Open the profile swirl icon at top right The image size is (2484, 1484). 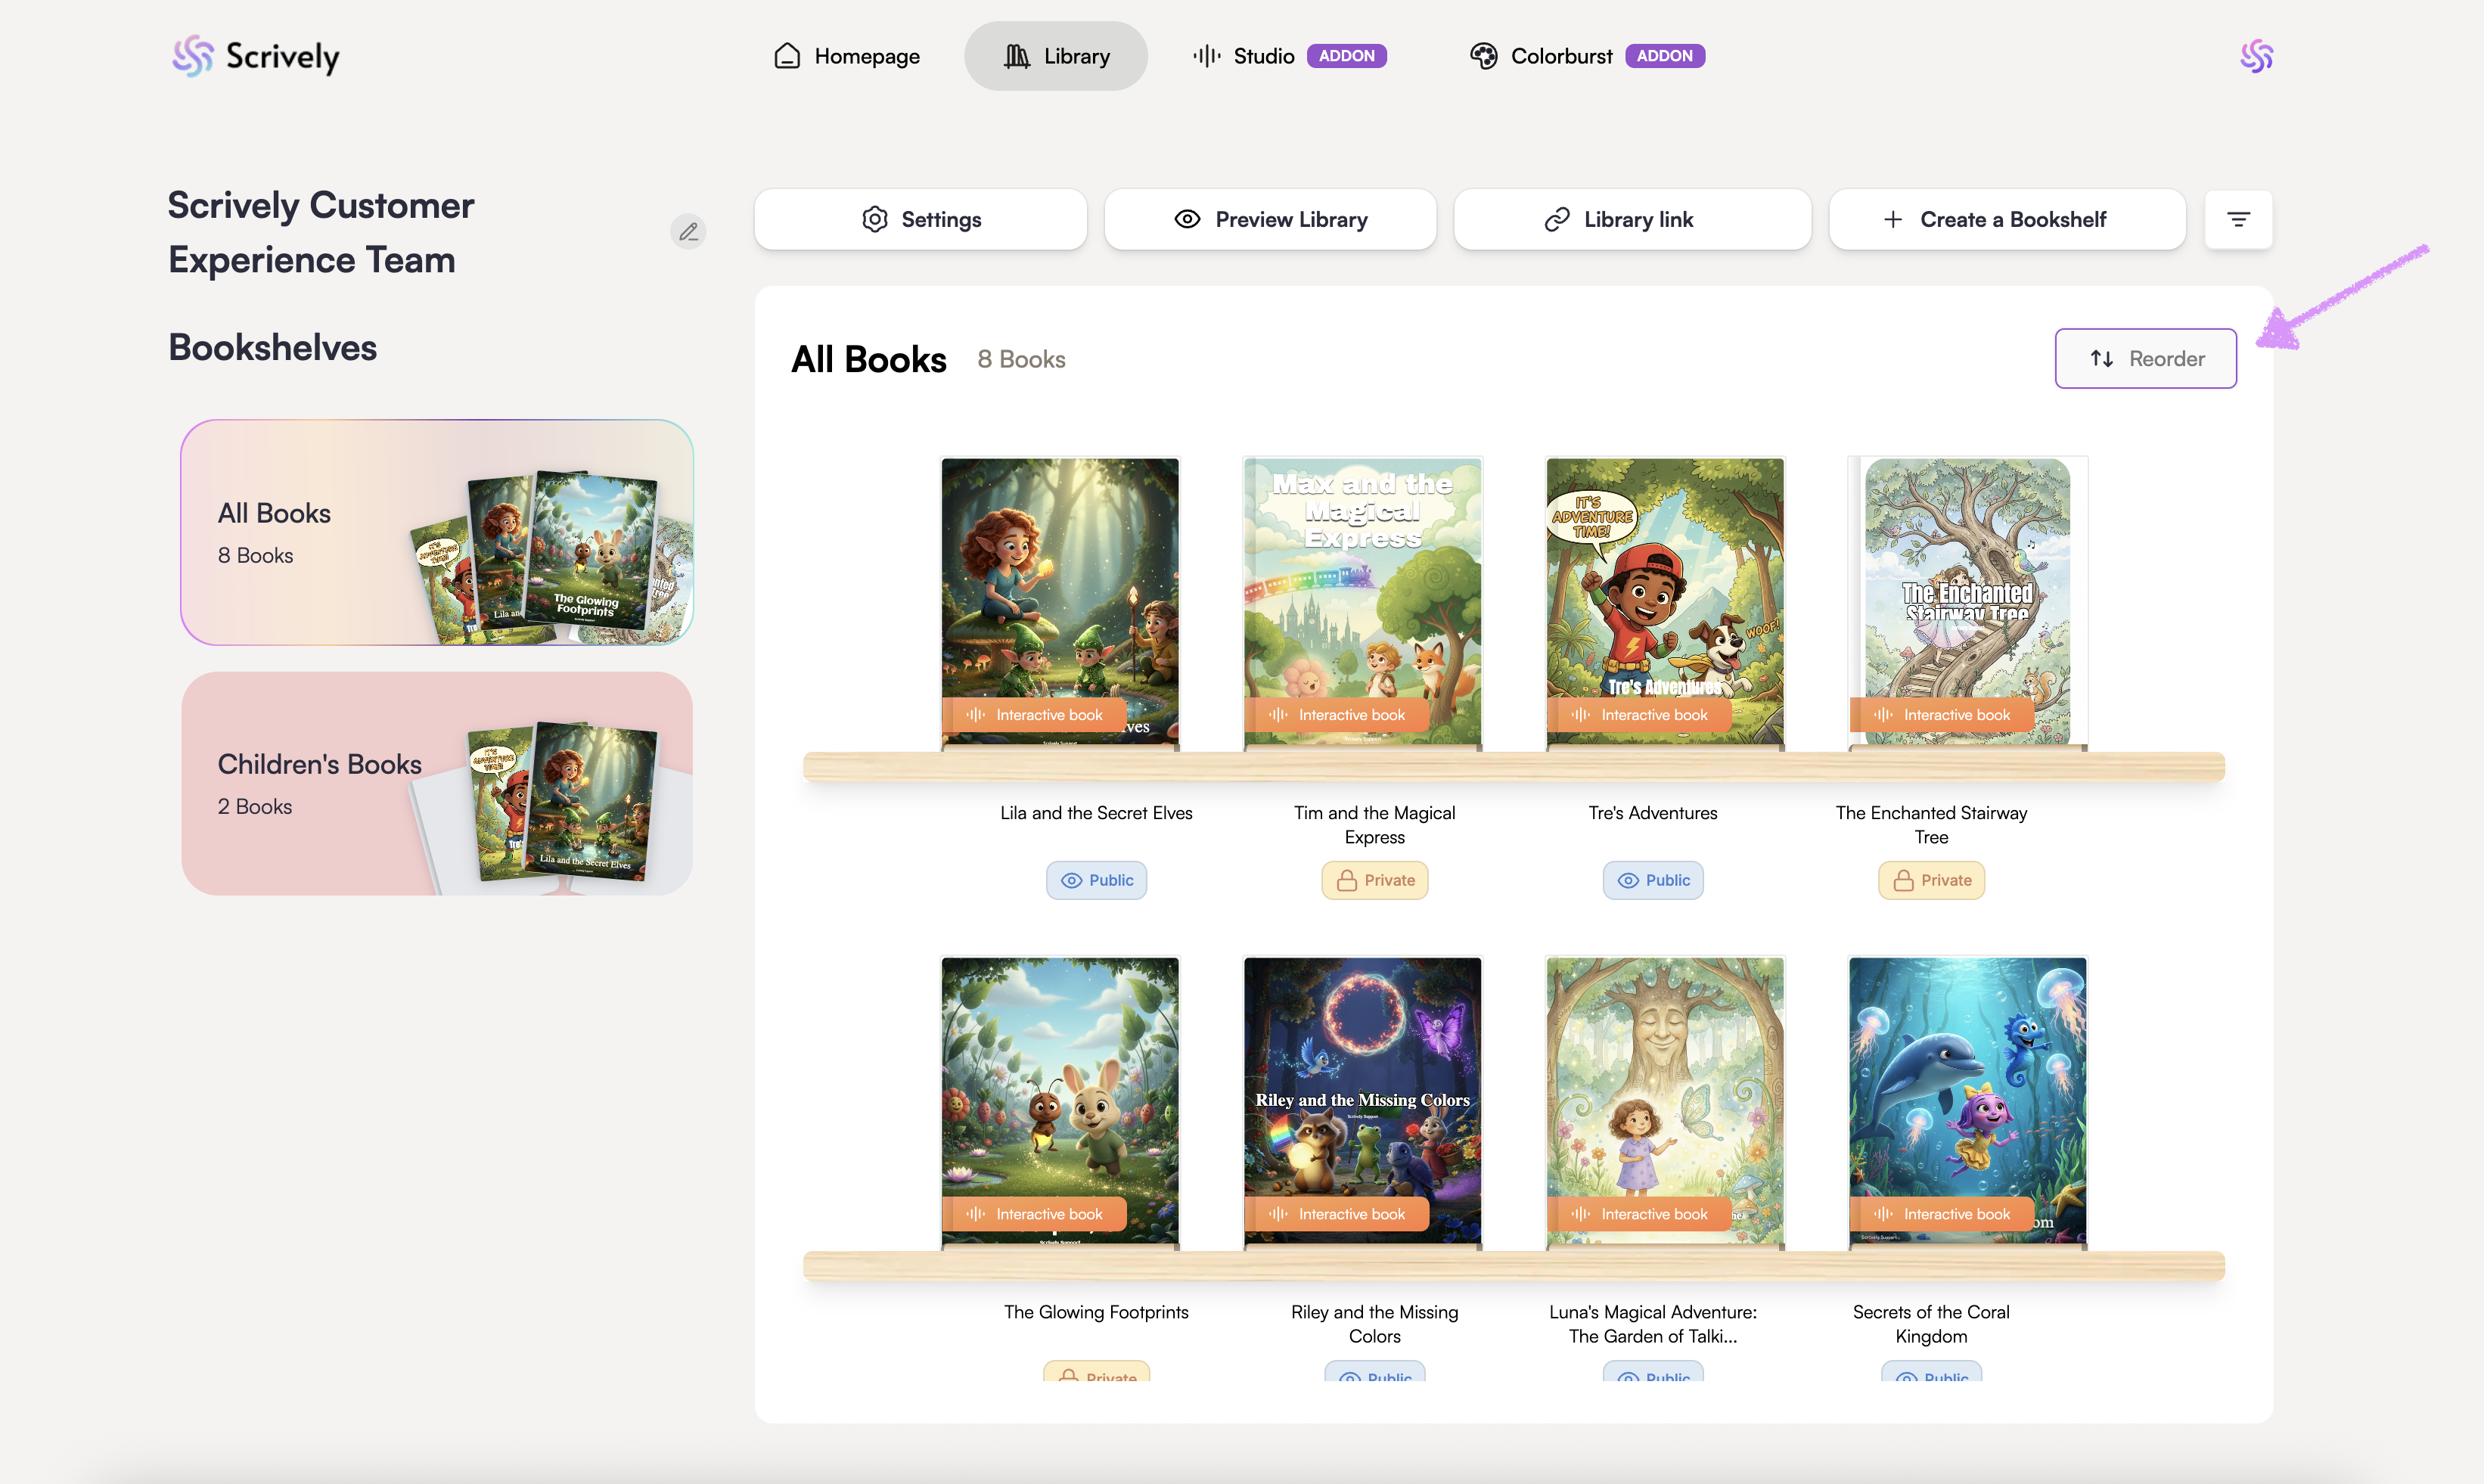click(2256, 56)
